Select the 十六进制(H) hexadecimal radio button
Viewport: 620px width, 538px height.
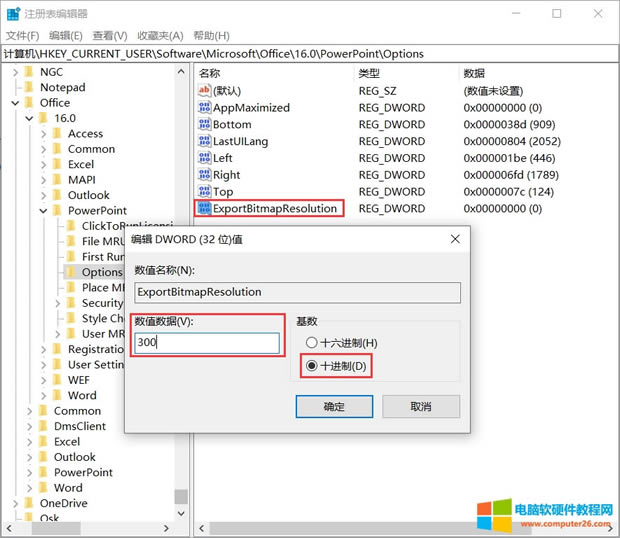(312, 343)
